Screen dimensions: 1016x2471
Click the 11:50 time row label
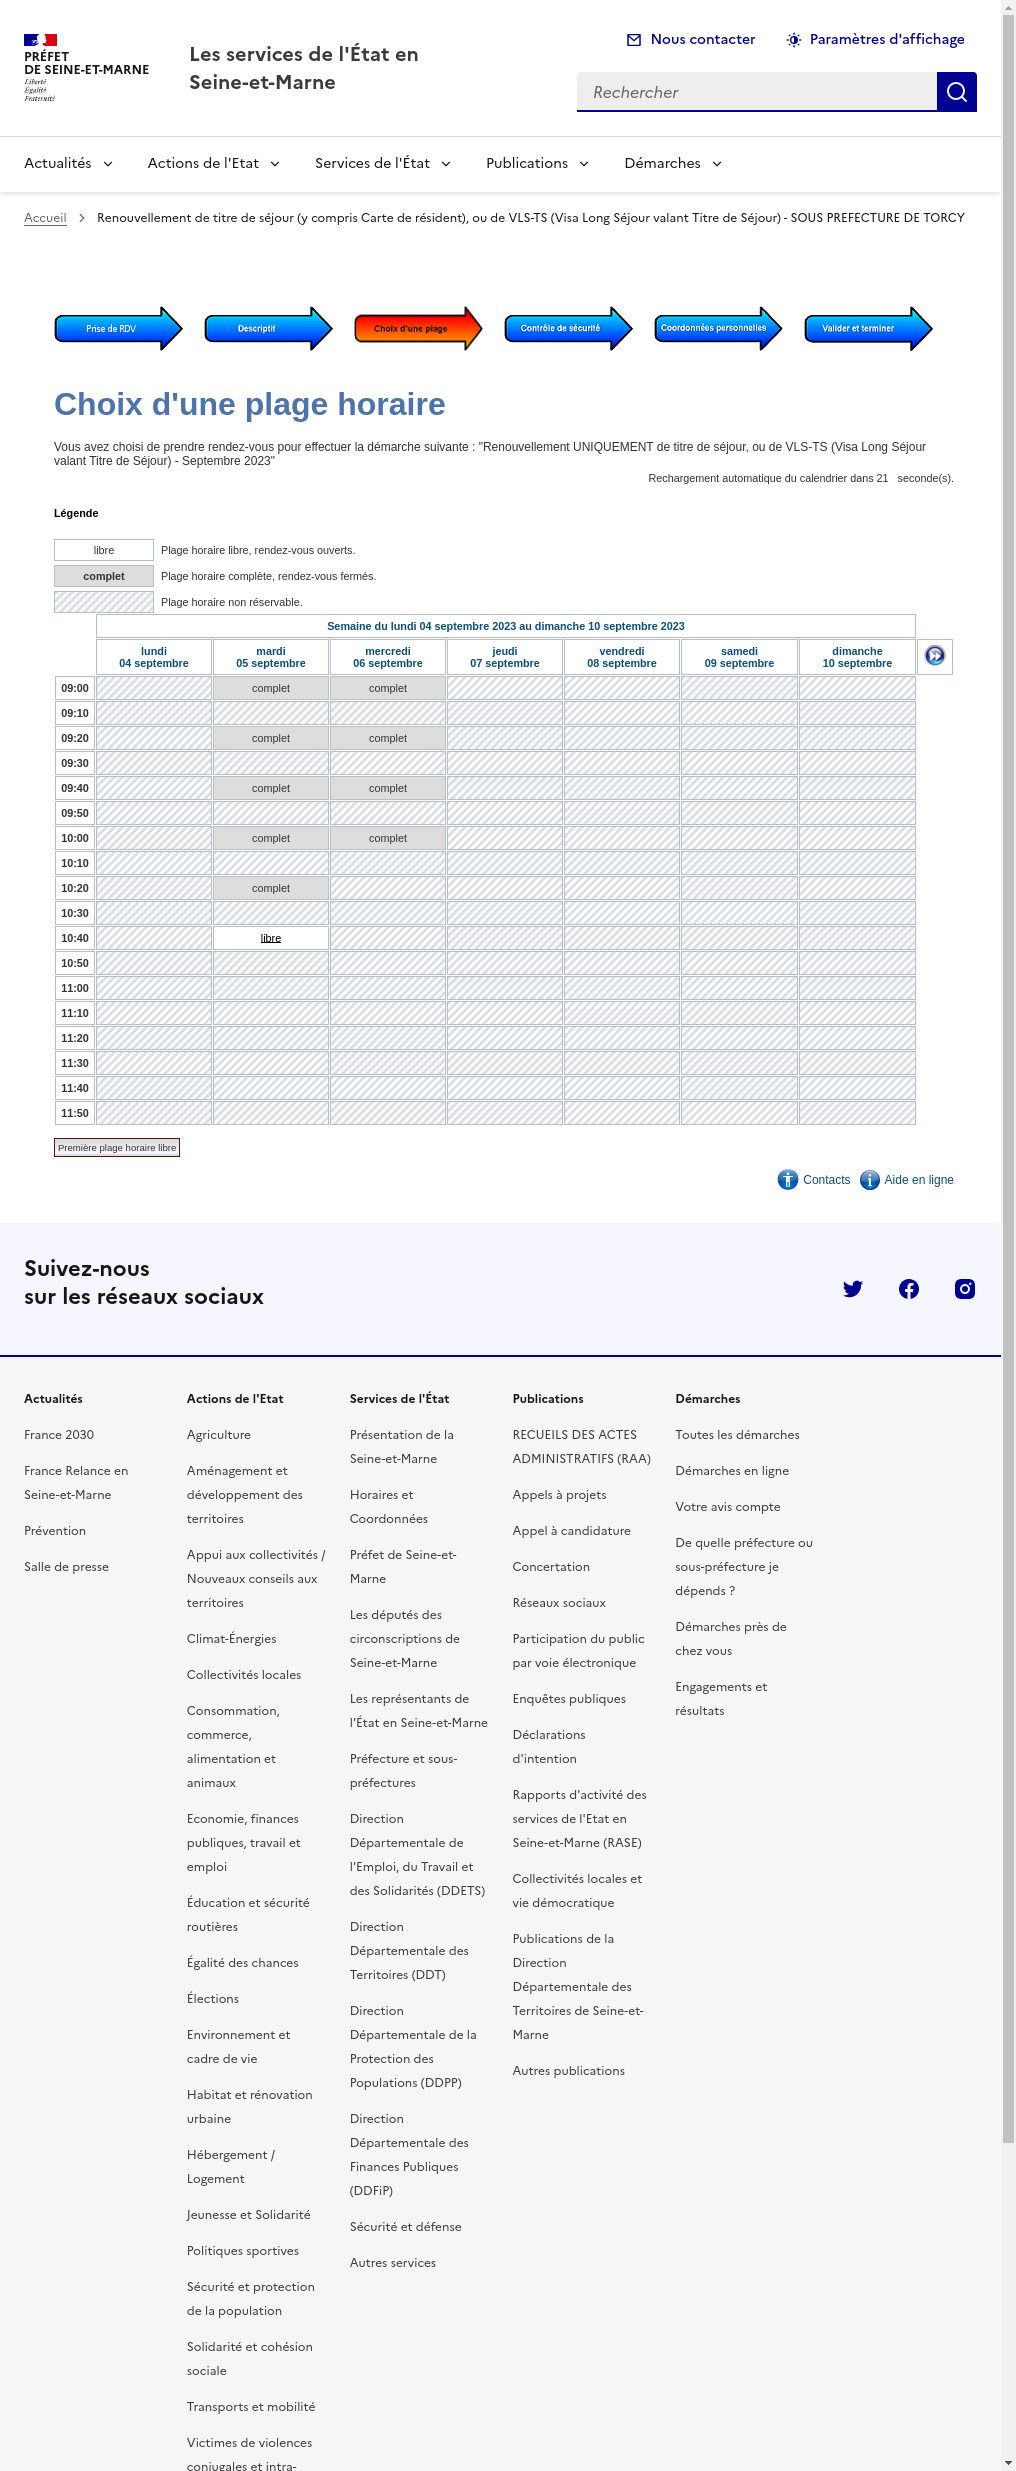[75, 1113]
